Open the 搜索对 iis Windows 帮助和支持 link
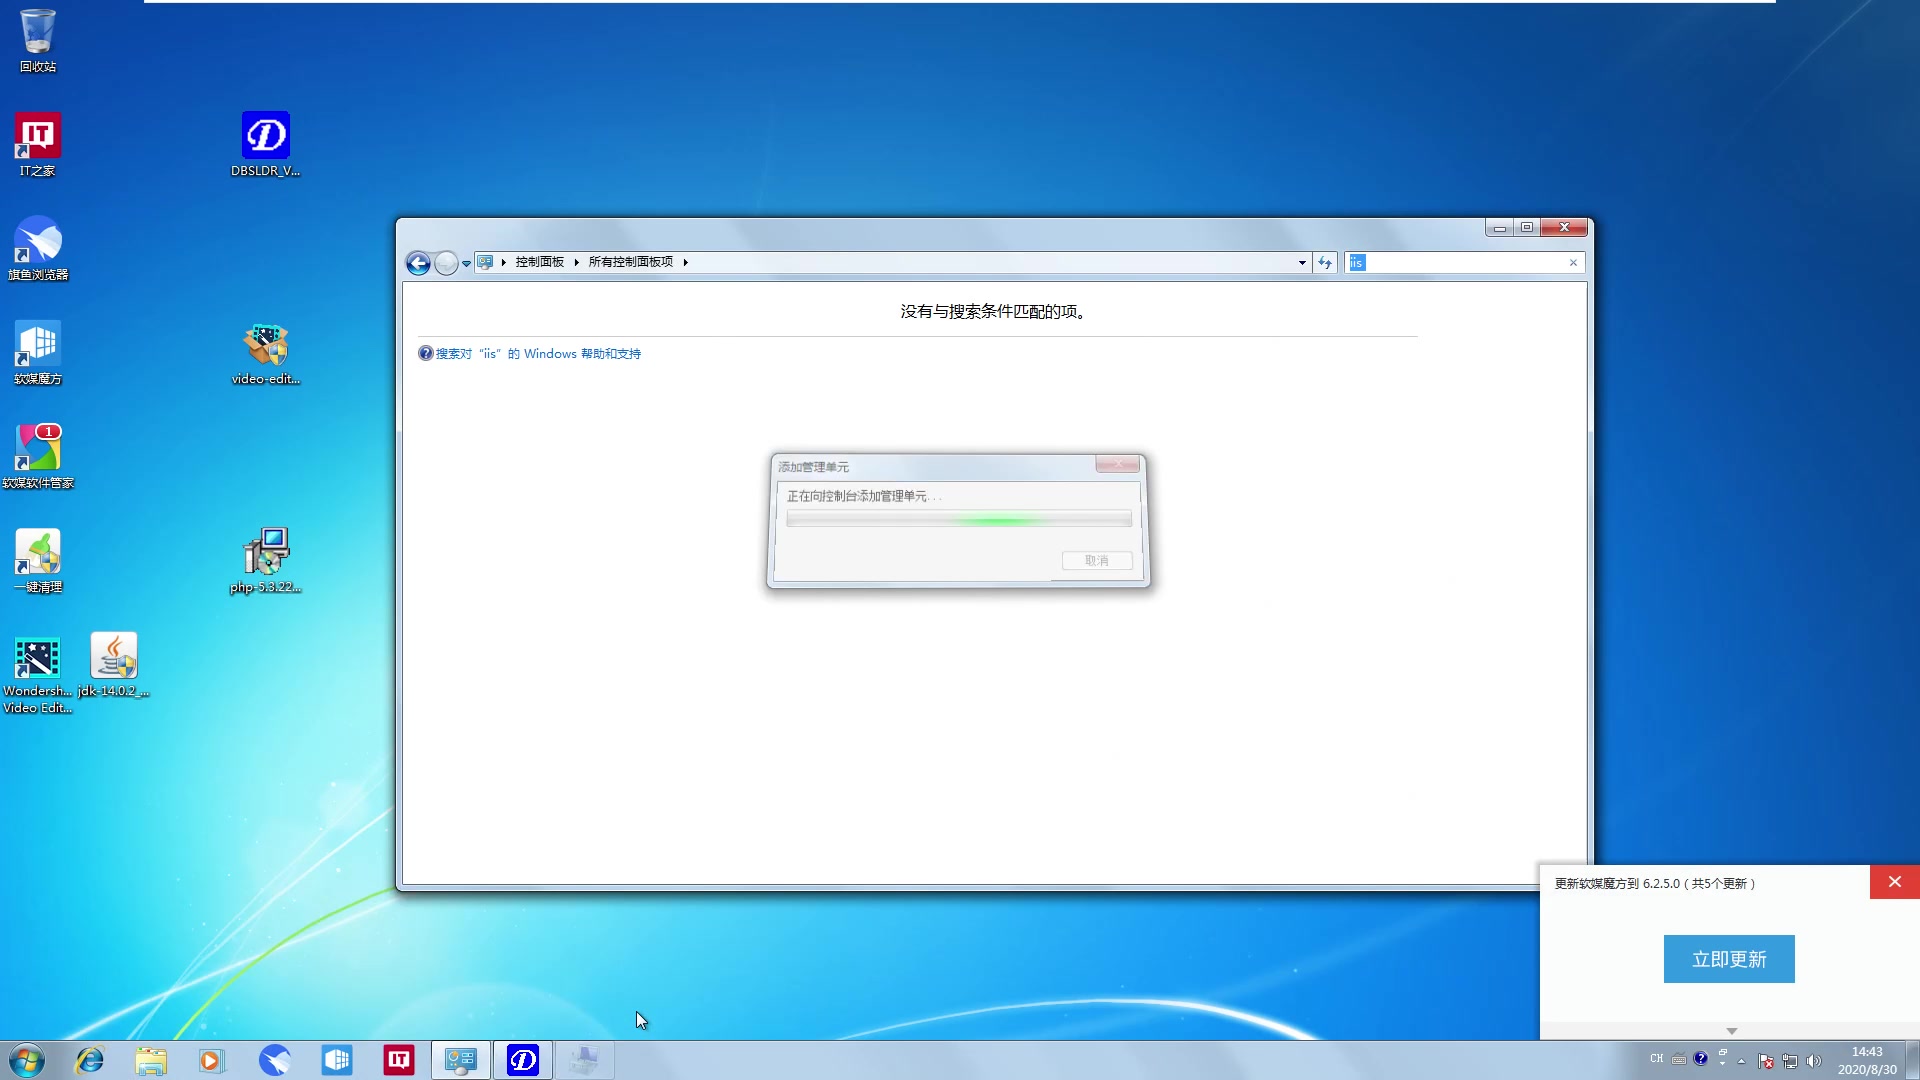Screen dimensions: 1920x1080 point(537,353)
